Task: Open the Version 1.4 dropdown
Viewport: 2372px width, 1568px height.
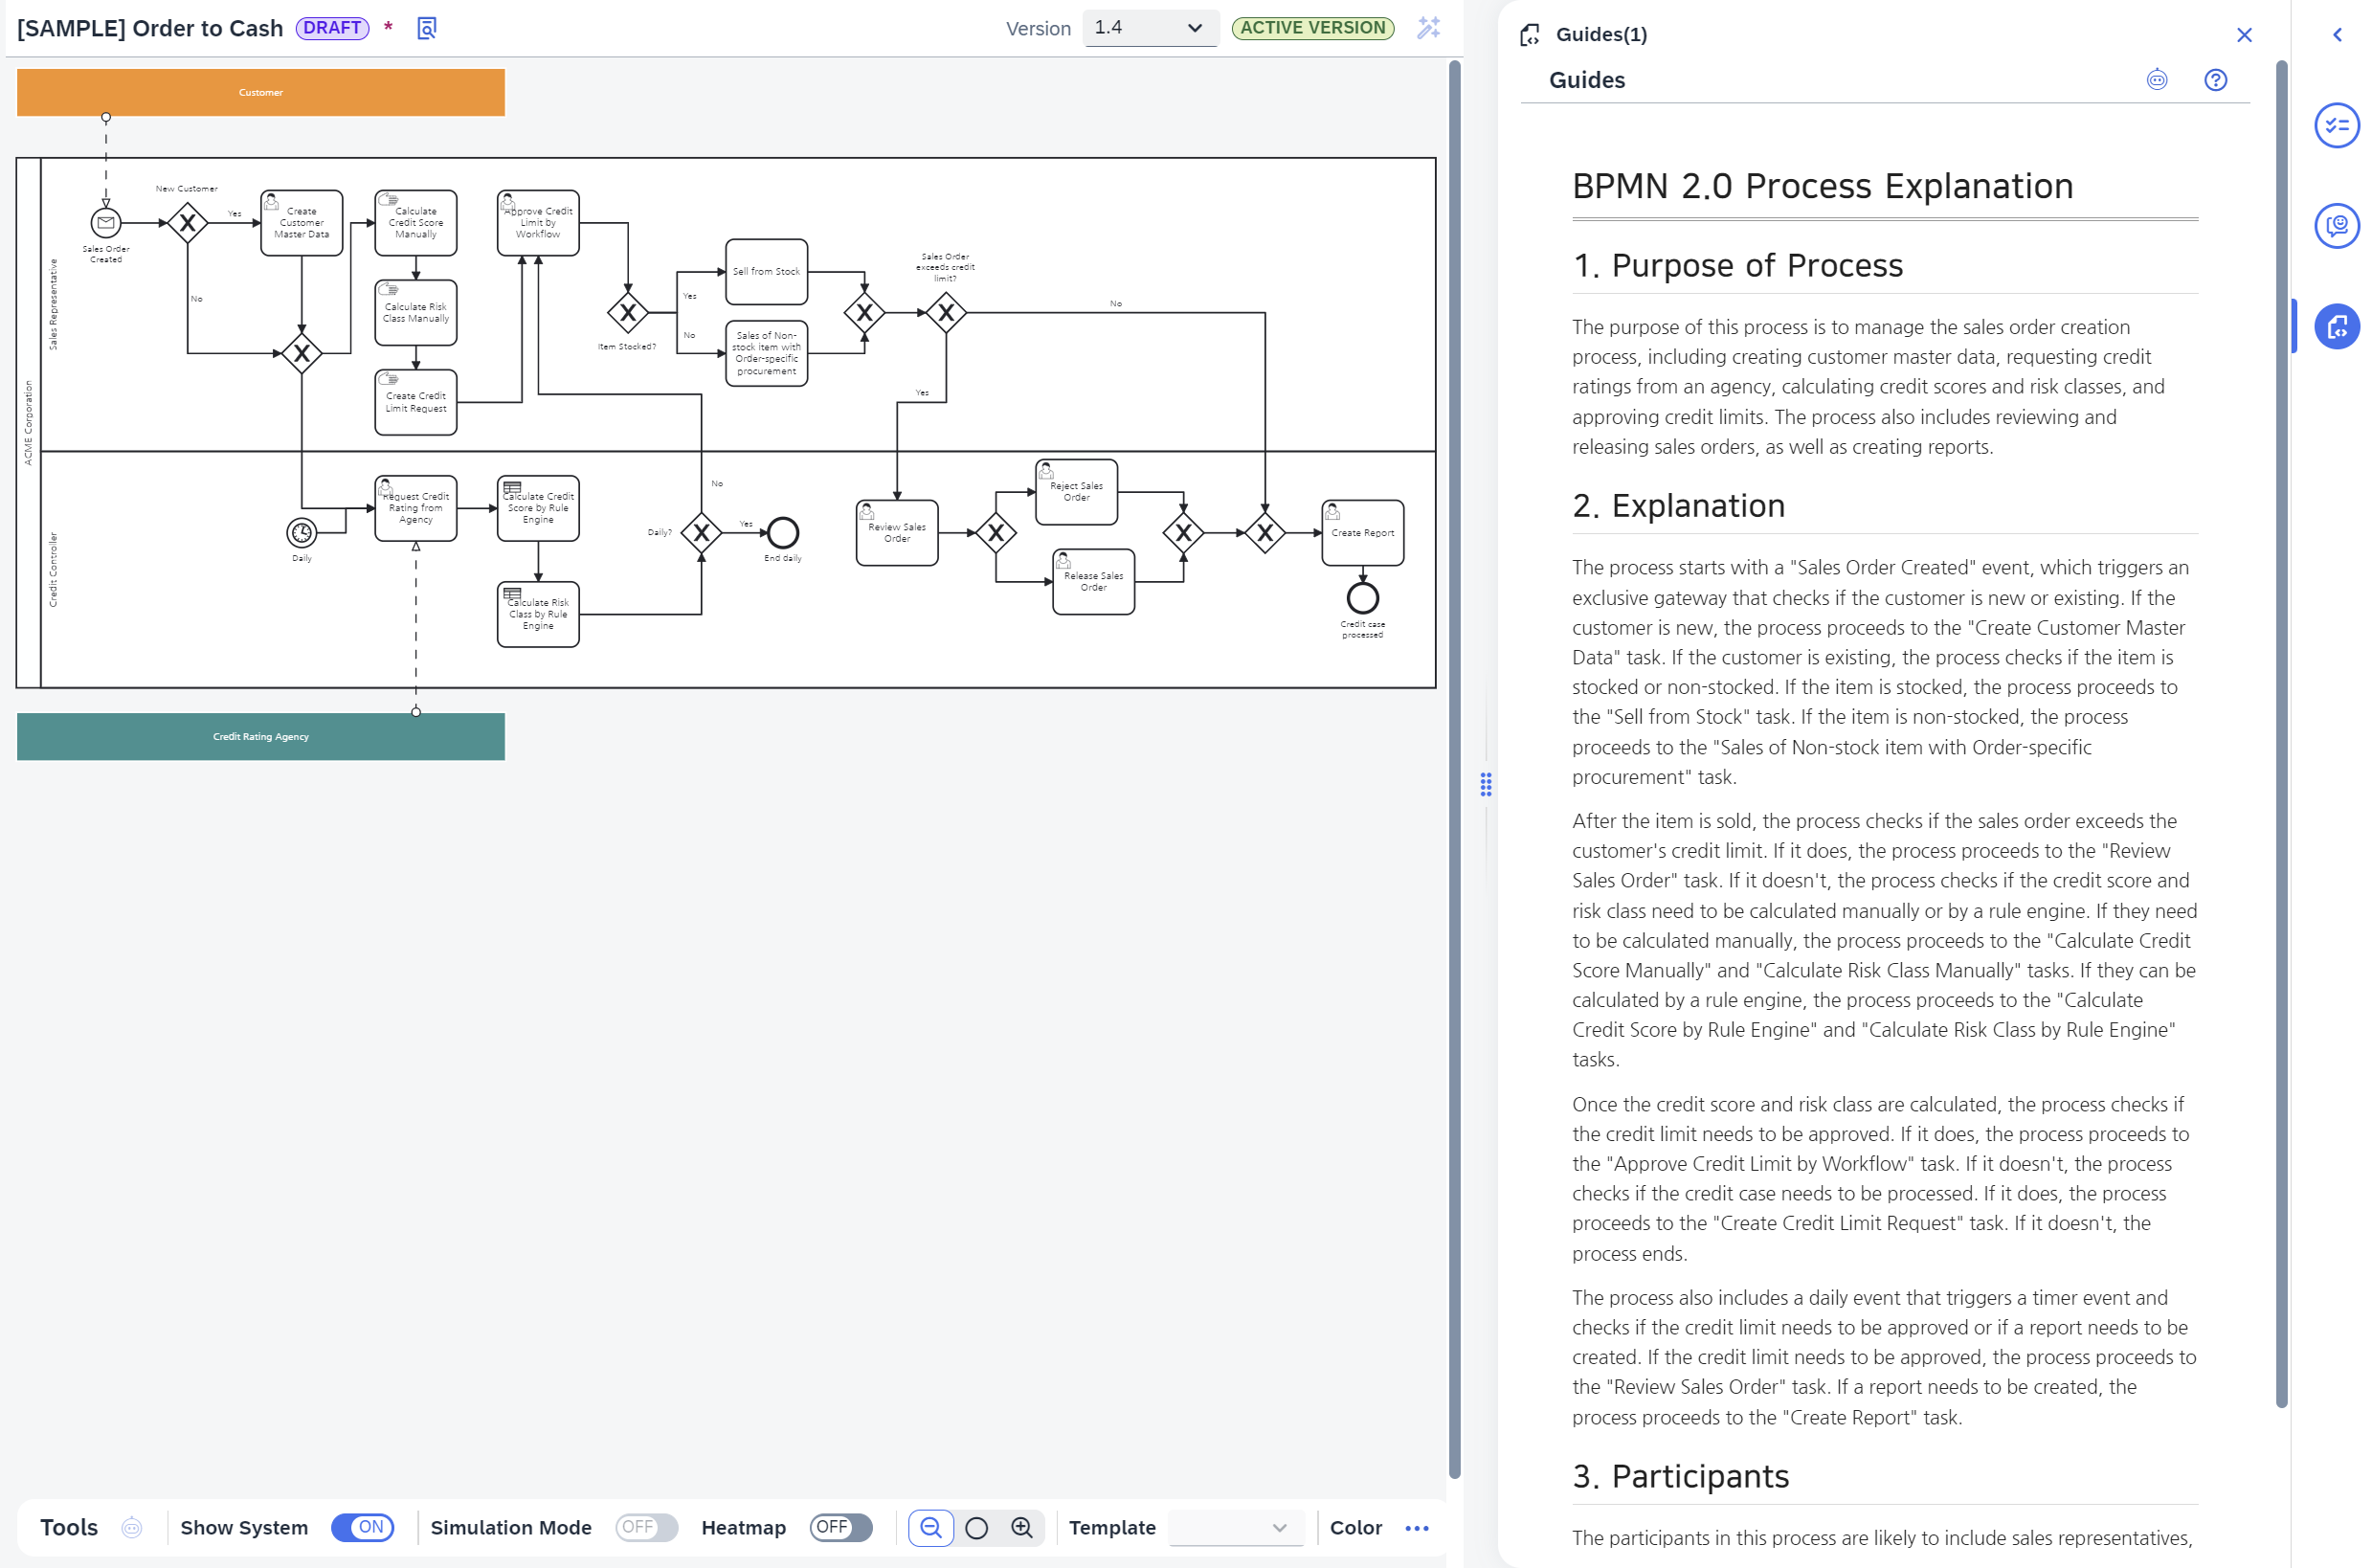Action: point(1150,28)
